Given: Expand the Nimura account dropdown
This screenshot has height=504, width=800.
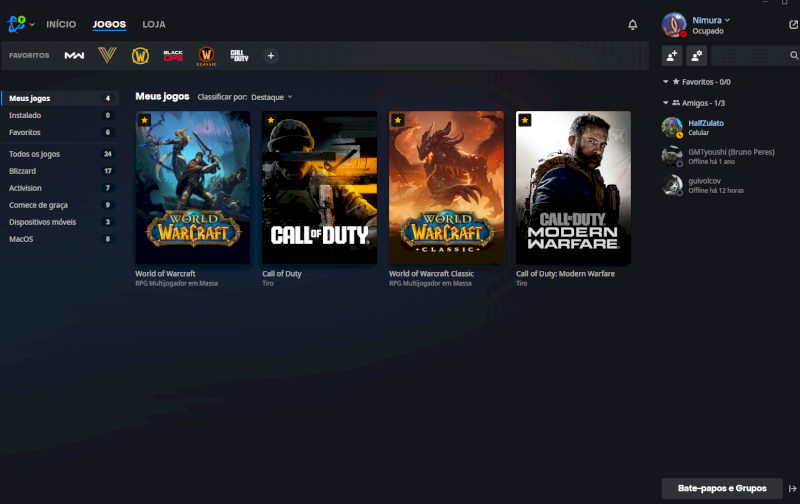Looking at the screenshot, I should point(727,20).
